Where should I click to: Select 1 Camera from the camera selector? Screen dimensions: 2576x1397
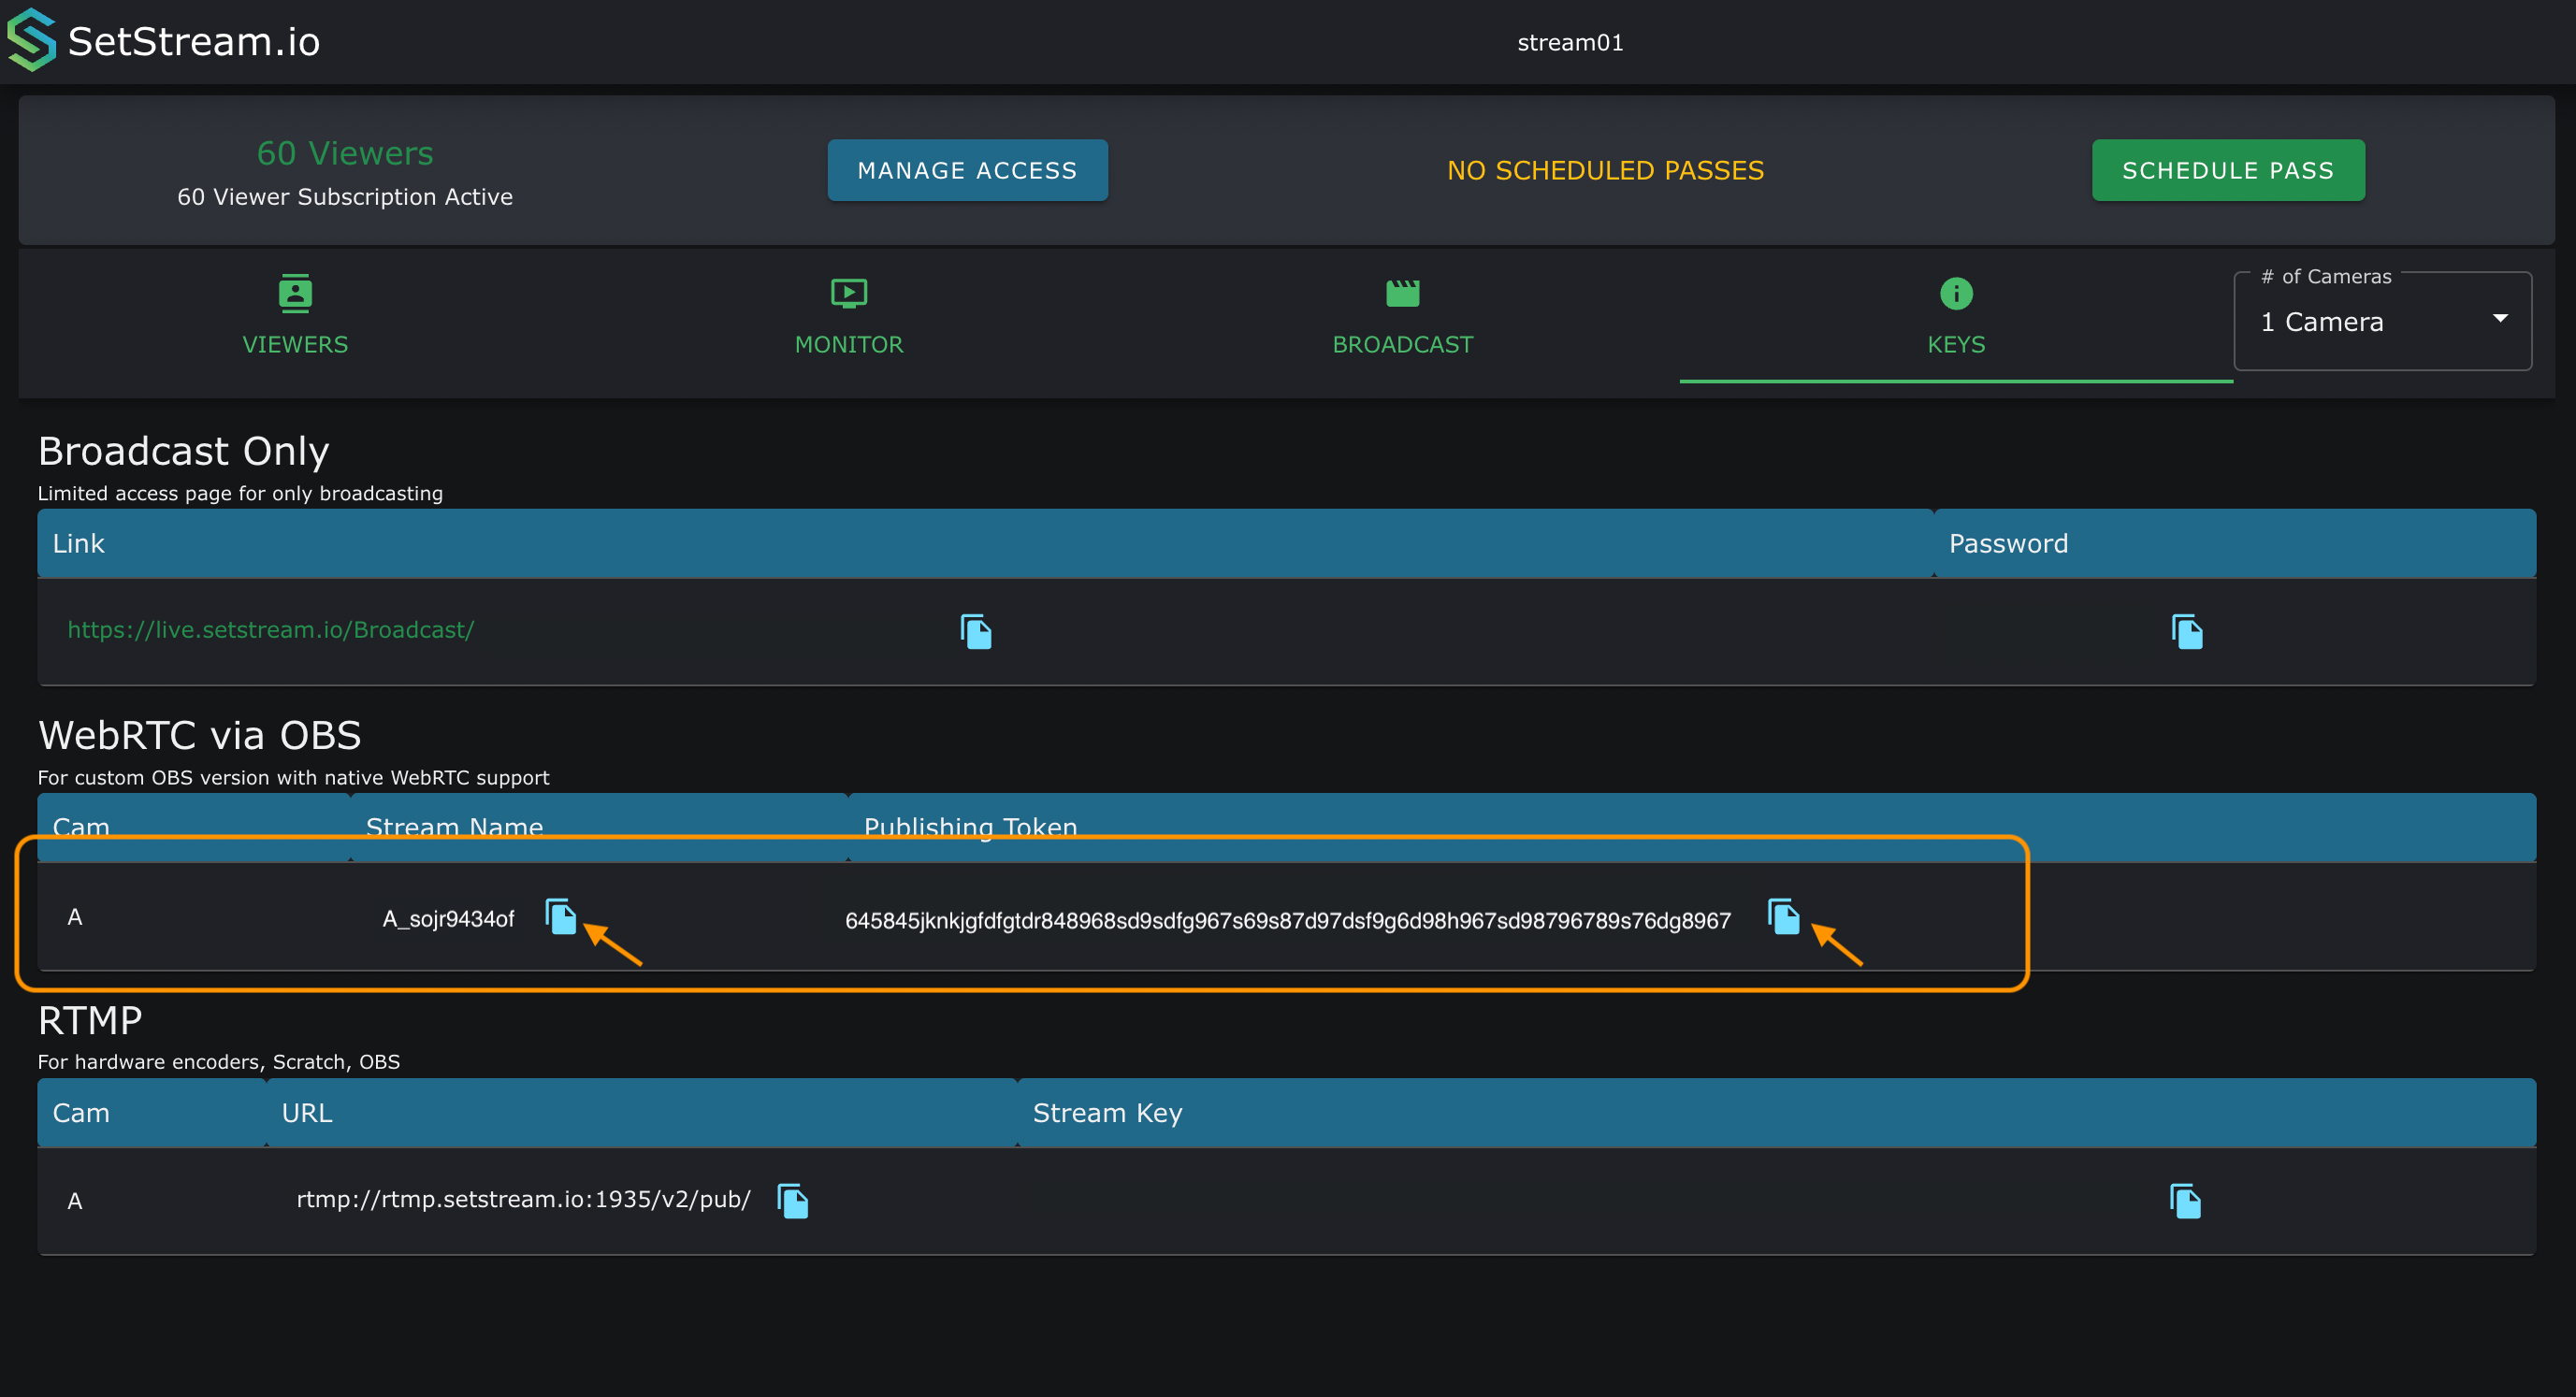click(2322, 321)
